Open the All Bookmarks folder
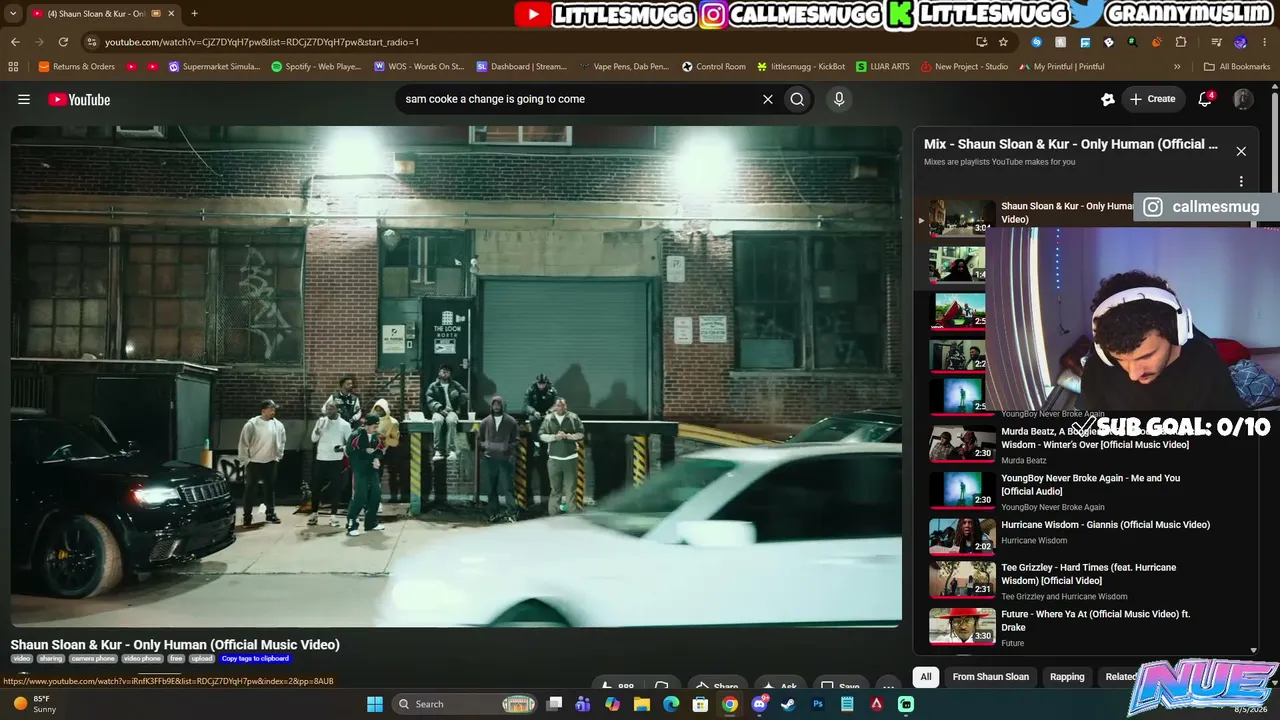 [1237, 67]
